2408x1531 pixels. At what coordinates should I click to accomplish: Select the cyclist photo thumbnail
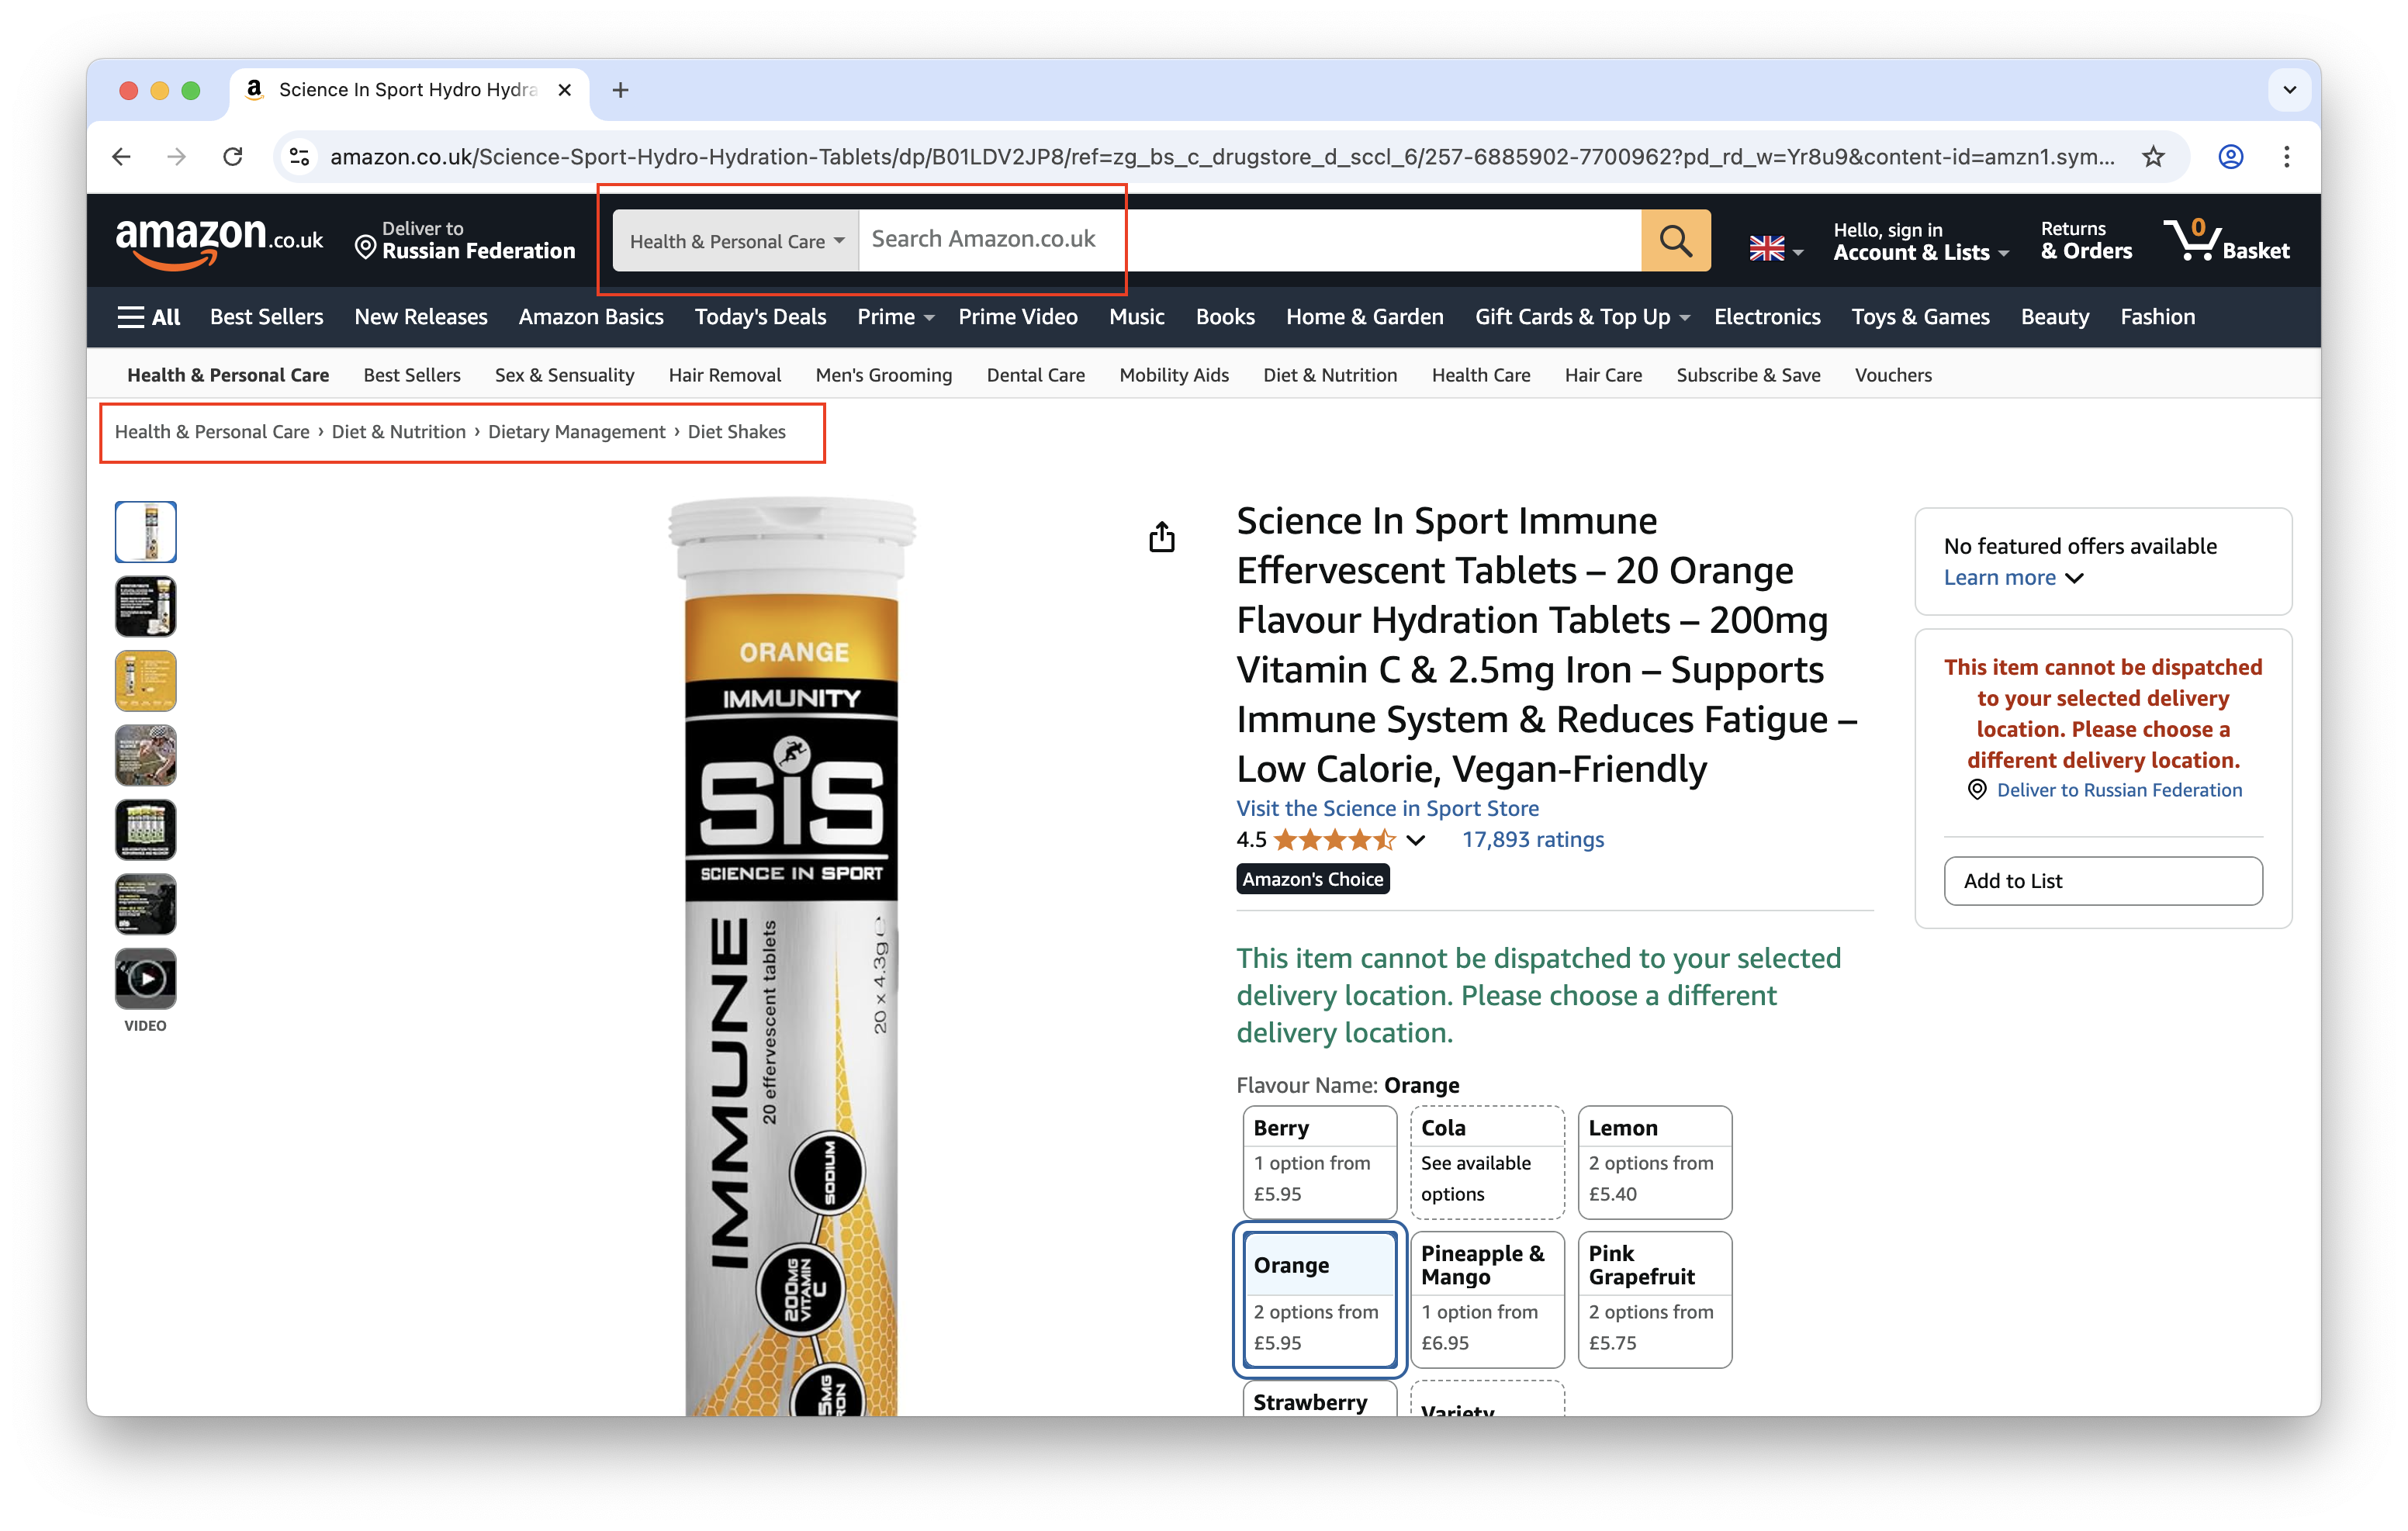point(146,755)
